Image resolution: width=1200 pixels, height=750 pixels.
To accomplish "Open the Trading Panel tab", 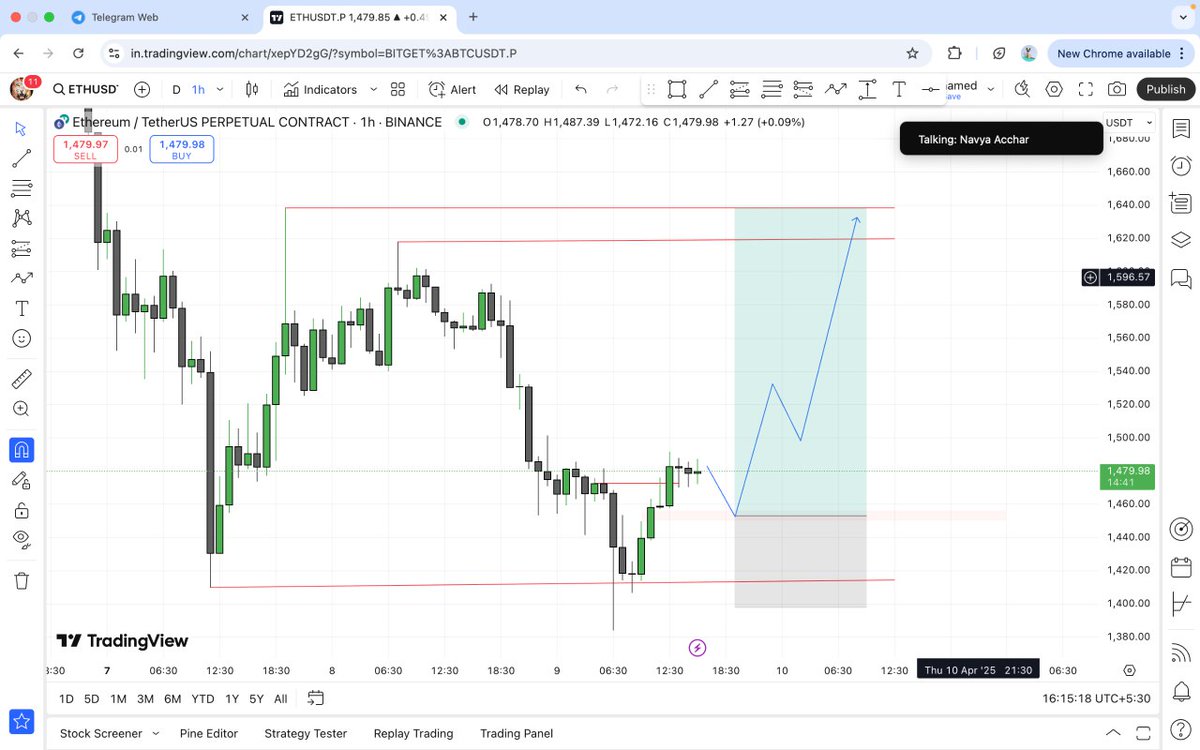I will (x=516, y=733).
